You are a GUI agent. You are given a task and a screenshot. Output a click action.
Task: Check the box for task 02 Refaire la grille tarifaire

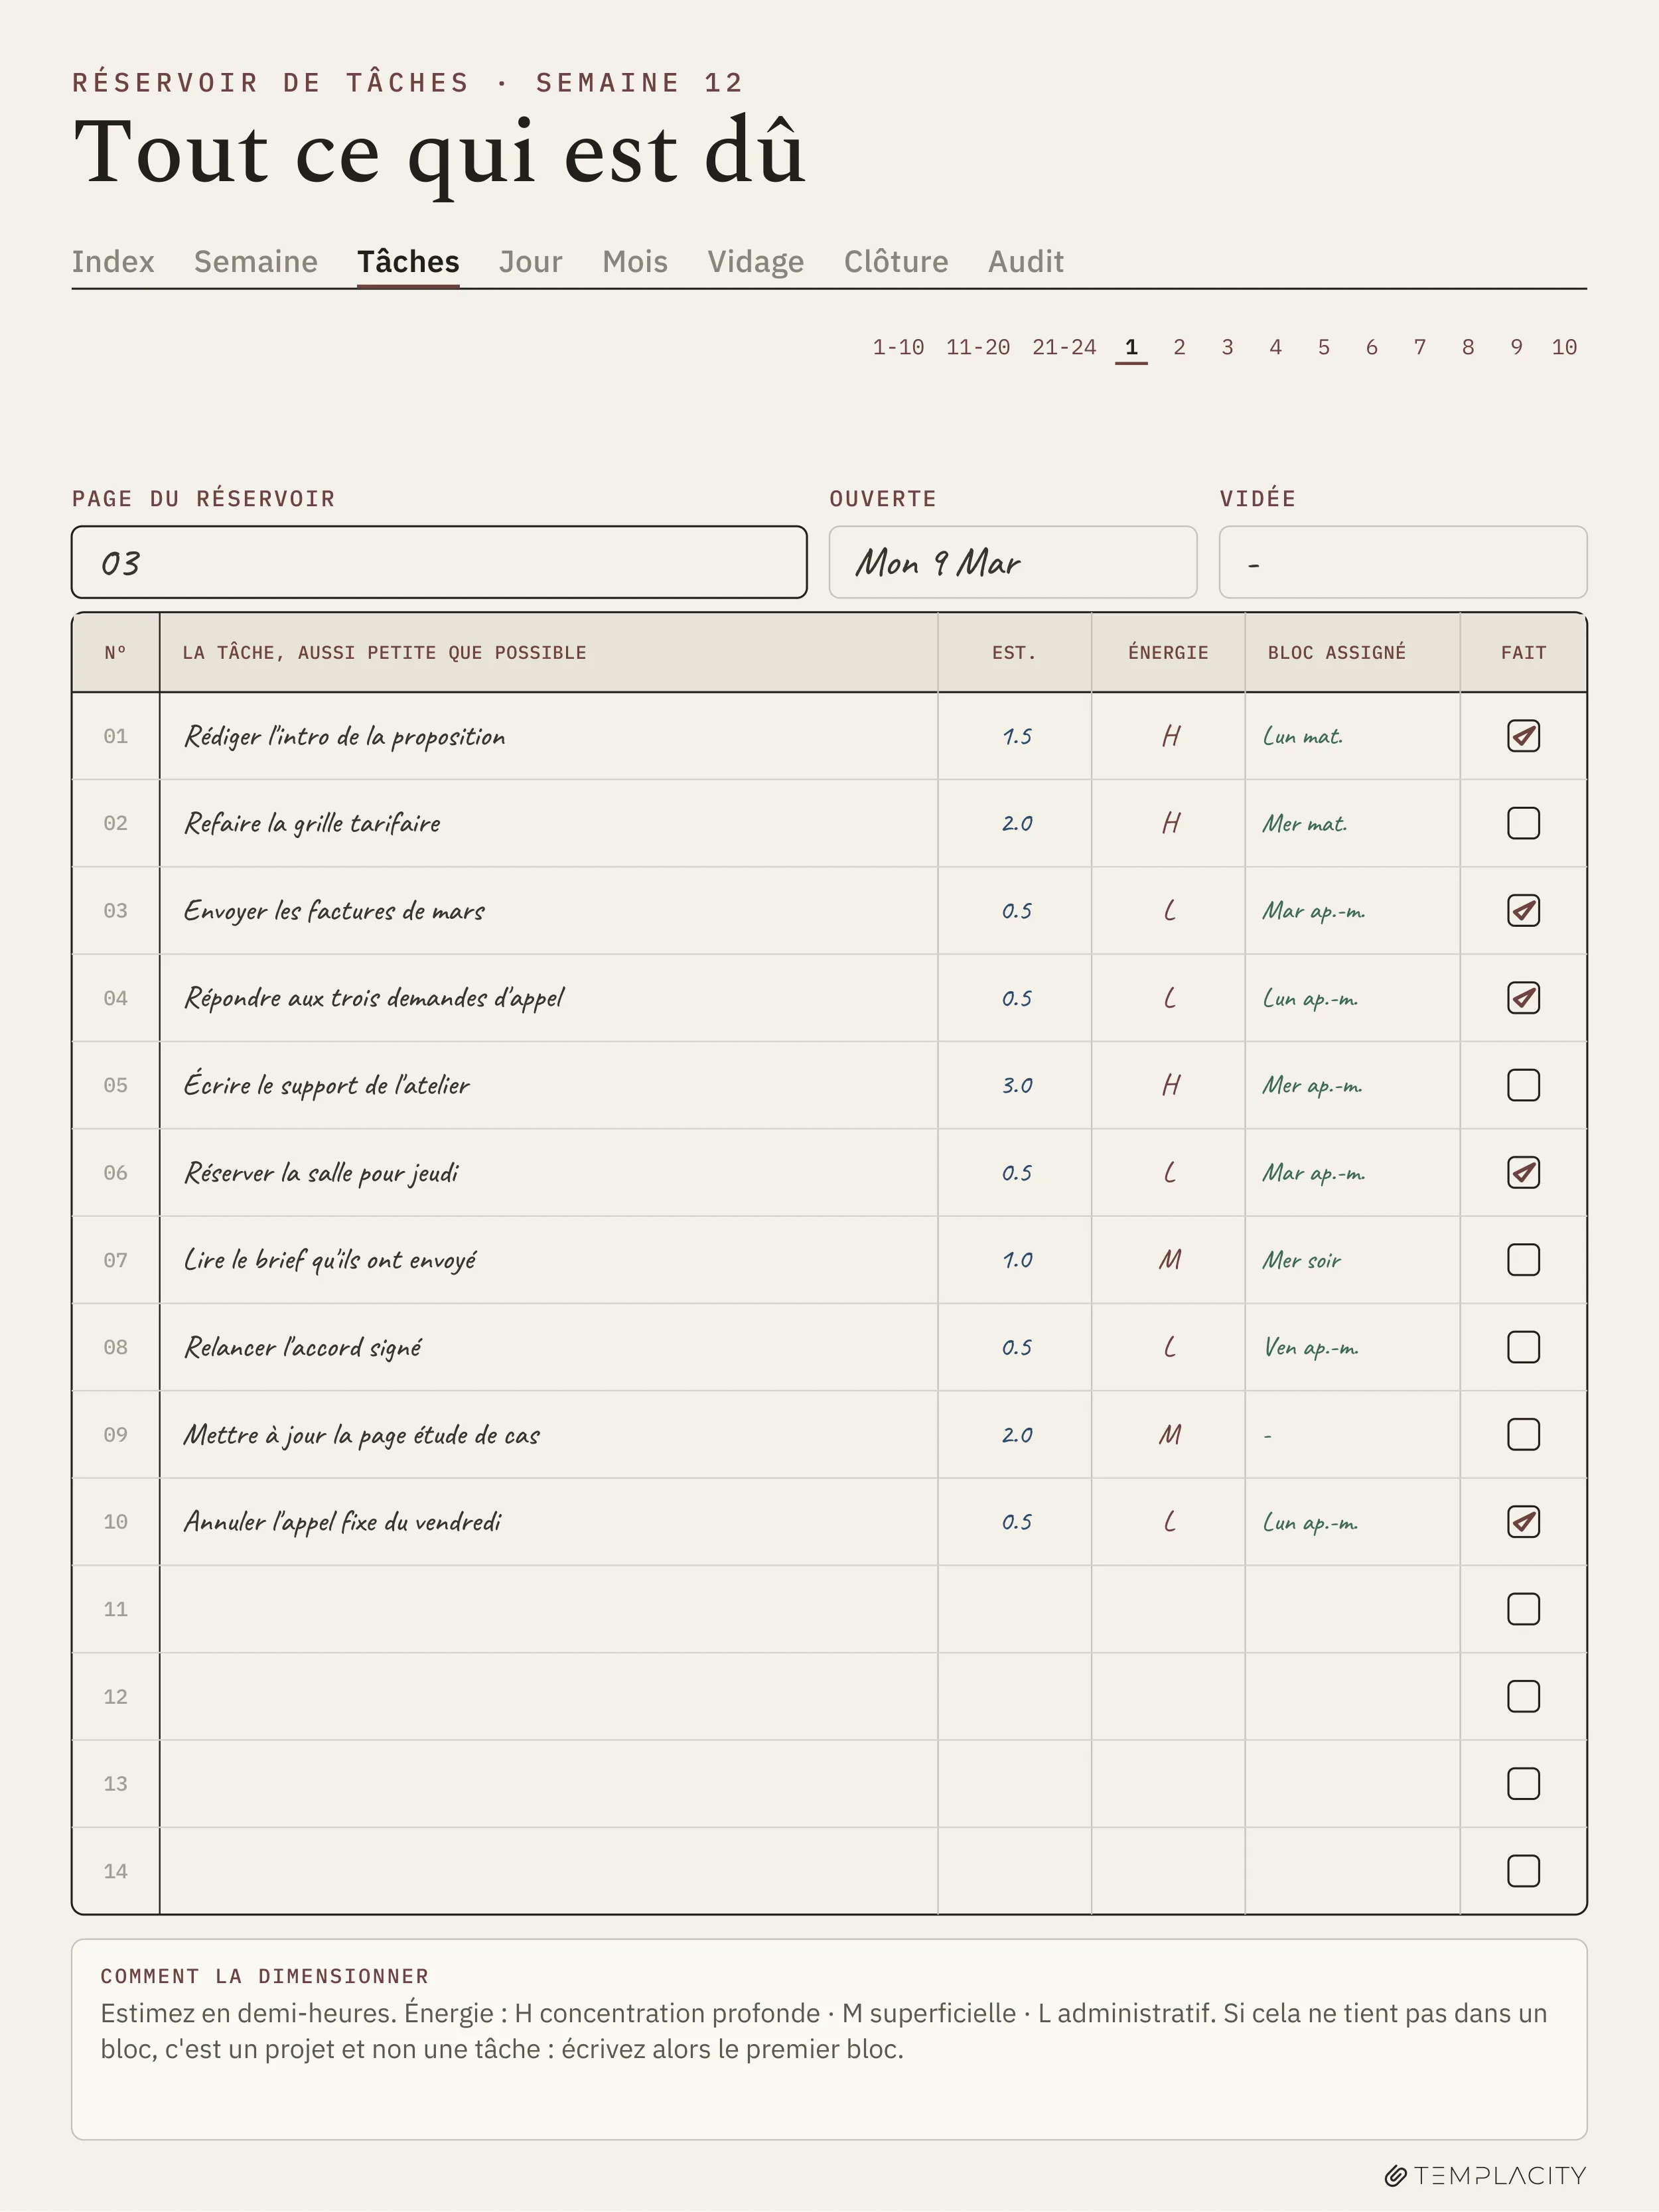1523,823
